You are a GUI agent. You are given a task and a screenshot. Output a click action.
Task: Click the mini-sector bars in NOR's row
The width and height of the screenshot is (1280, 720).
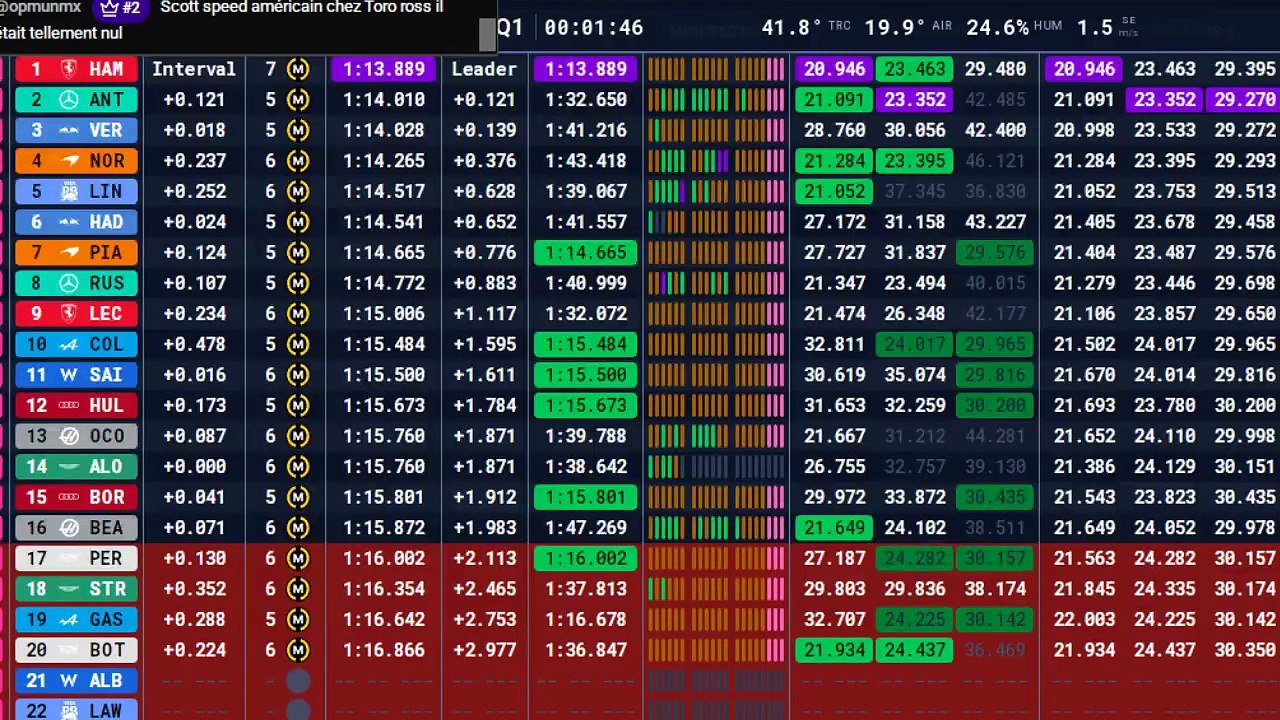[716, 161]
